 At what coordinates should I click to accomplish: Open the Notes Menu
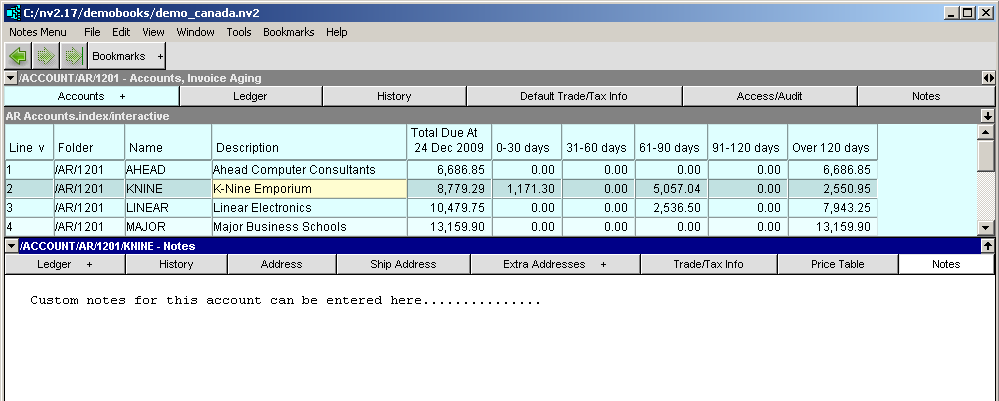coord(38,32)
